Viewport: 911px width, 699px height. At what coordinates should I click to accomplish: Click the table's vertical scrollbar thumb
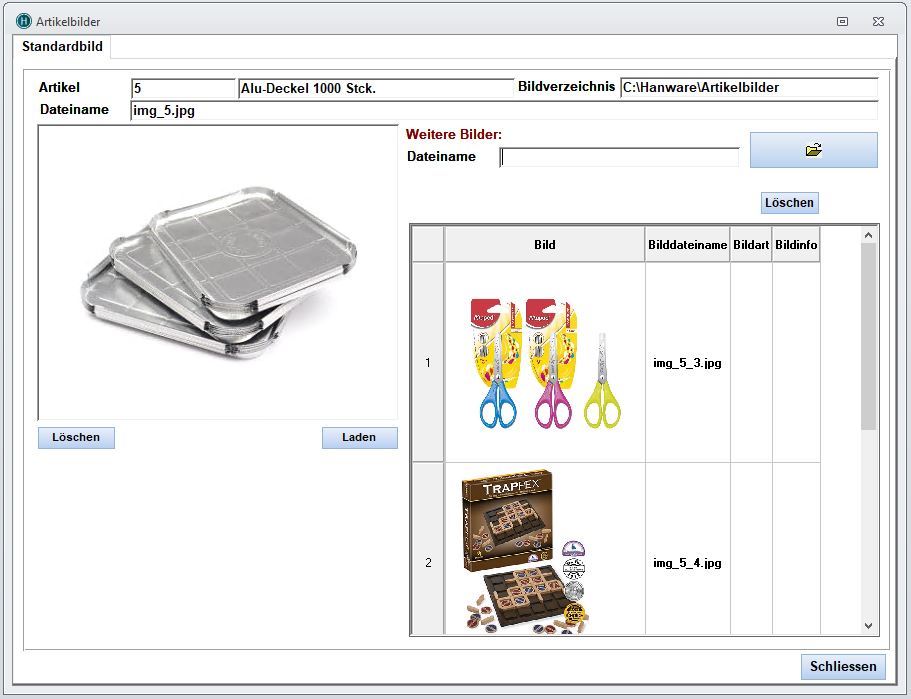click(868, 335)
